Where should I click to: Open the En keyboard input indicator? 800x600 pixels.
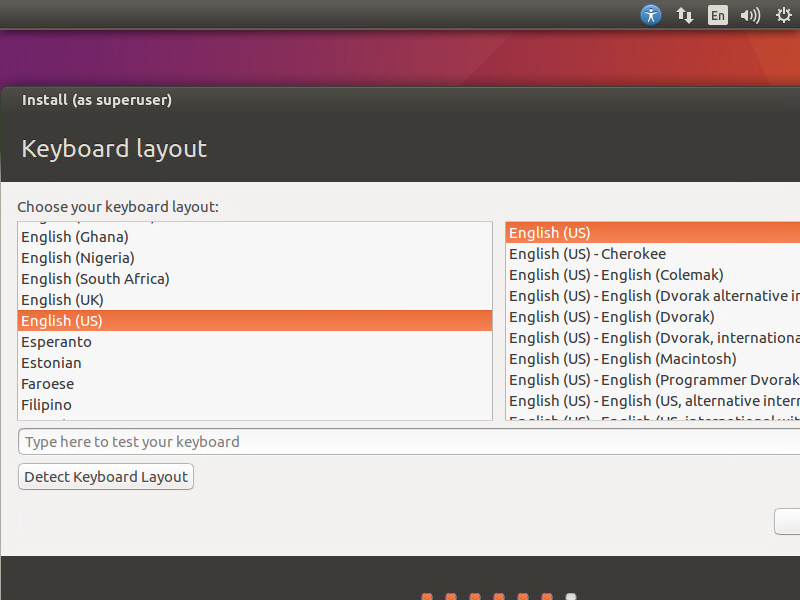click(x=717, y=15)
